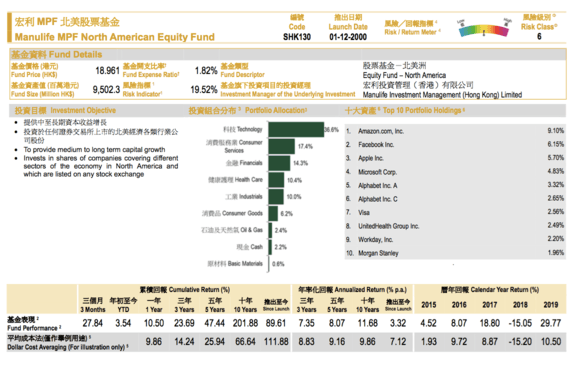Click the Amazon.com, Inc. holding row
The width and height of the screenshot is (576, 367).
455,131
